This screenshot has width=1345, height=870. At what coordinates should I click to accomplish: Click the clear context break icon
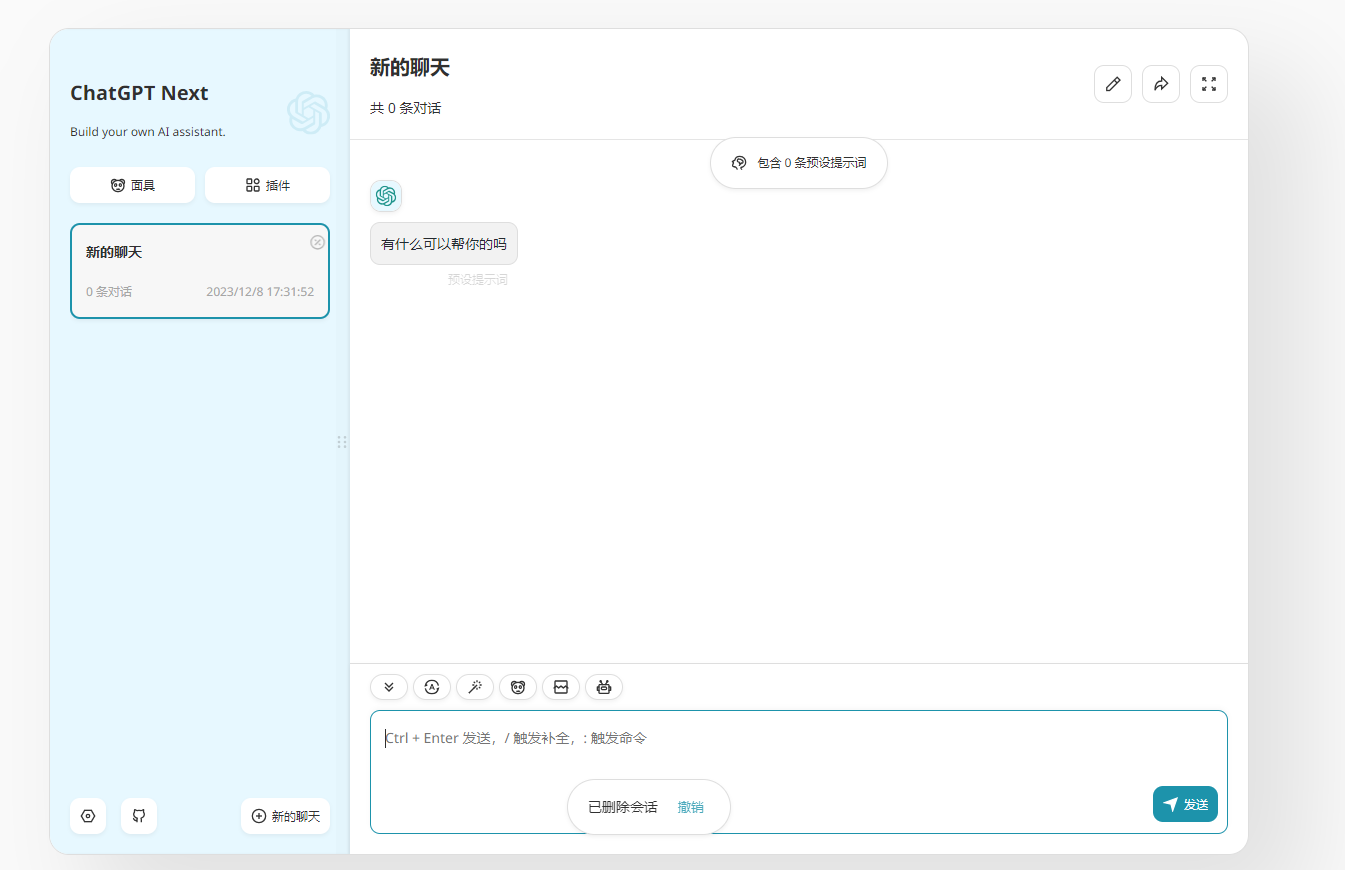point(561,687)
